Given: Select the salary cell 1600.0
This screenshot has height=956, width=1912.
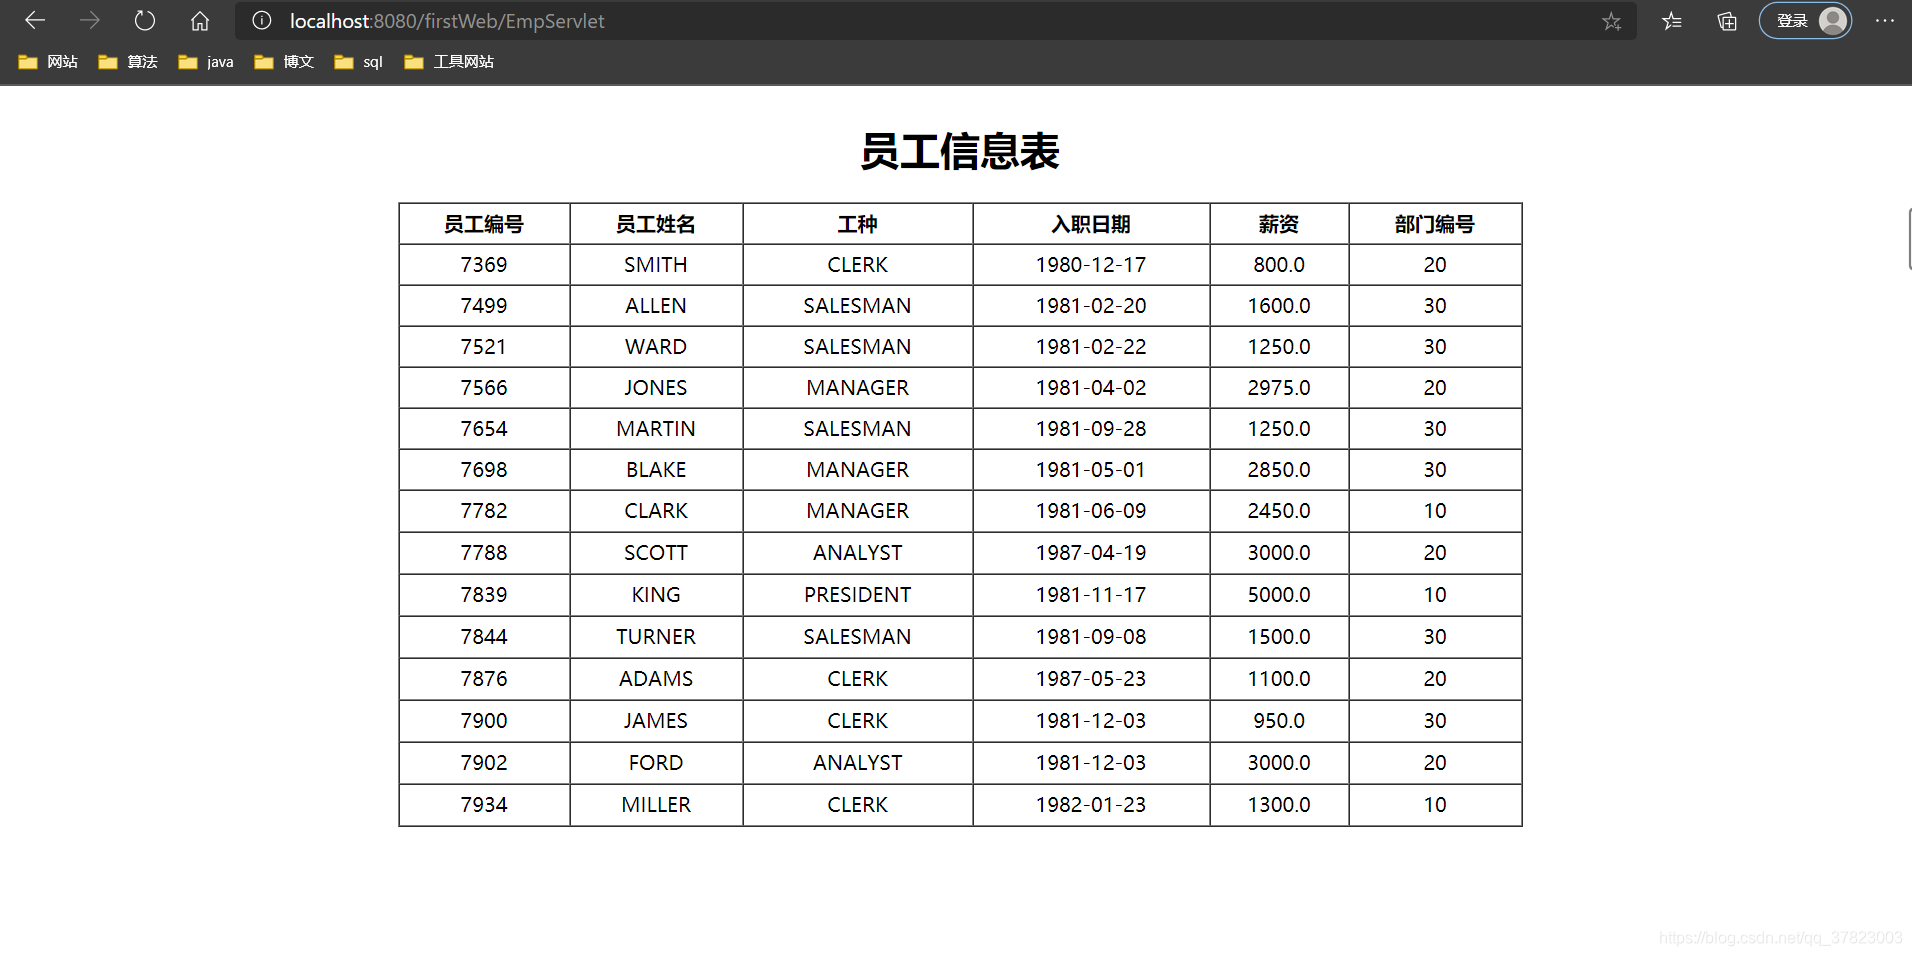Looking at the screenshot, I should [1279, 306].
